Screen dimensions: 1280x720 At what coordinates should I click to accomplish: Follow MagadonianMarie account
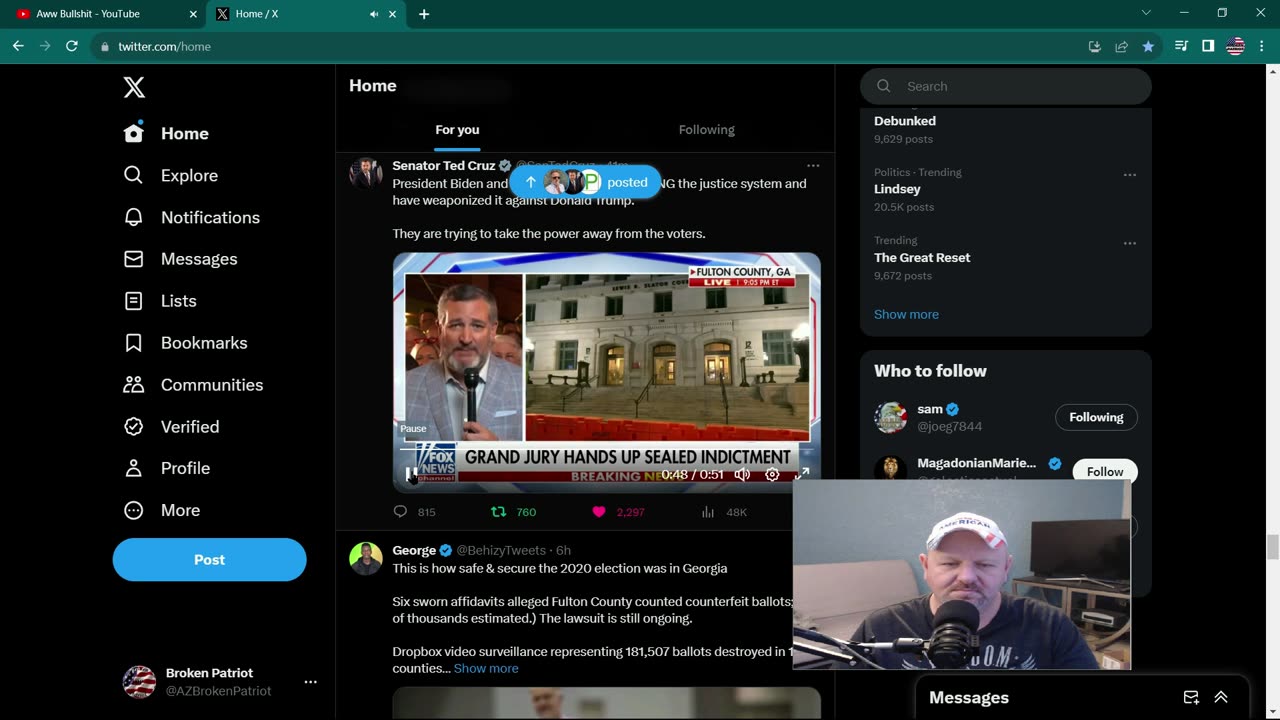coord(1105,472)
